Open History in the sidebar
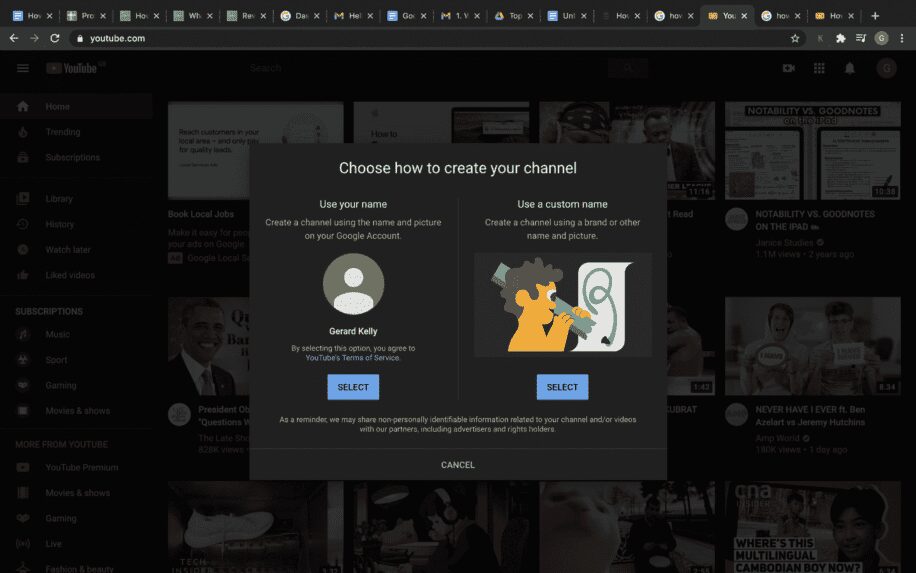Viewport: 916px width, 573px height. click(76, 224)
